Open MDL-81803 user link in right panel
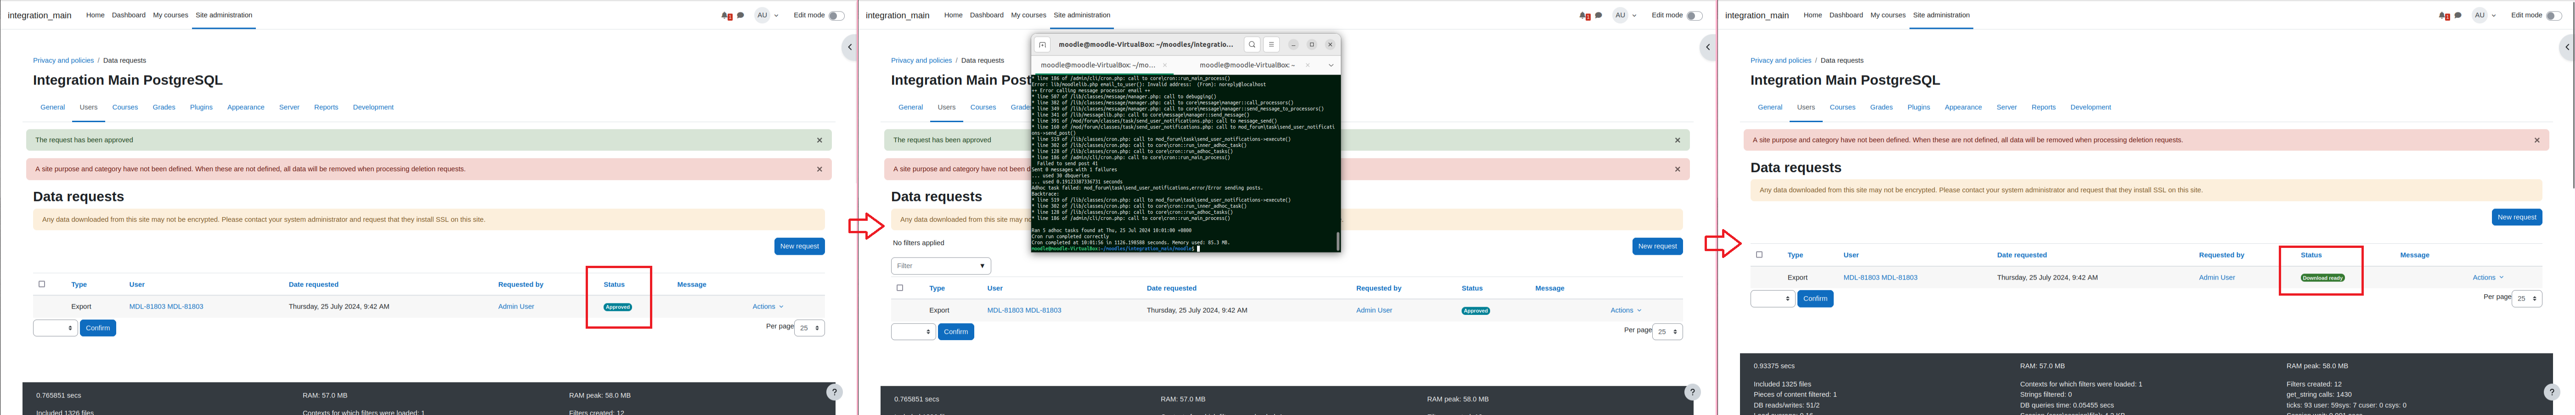2576x415 pixels. click(x=1880, y=278)
